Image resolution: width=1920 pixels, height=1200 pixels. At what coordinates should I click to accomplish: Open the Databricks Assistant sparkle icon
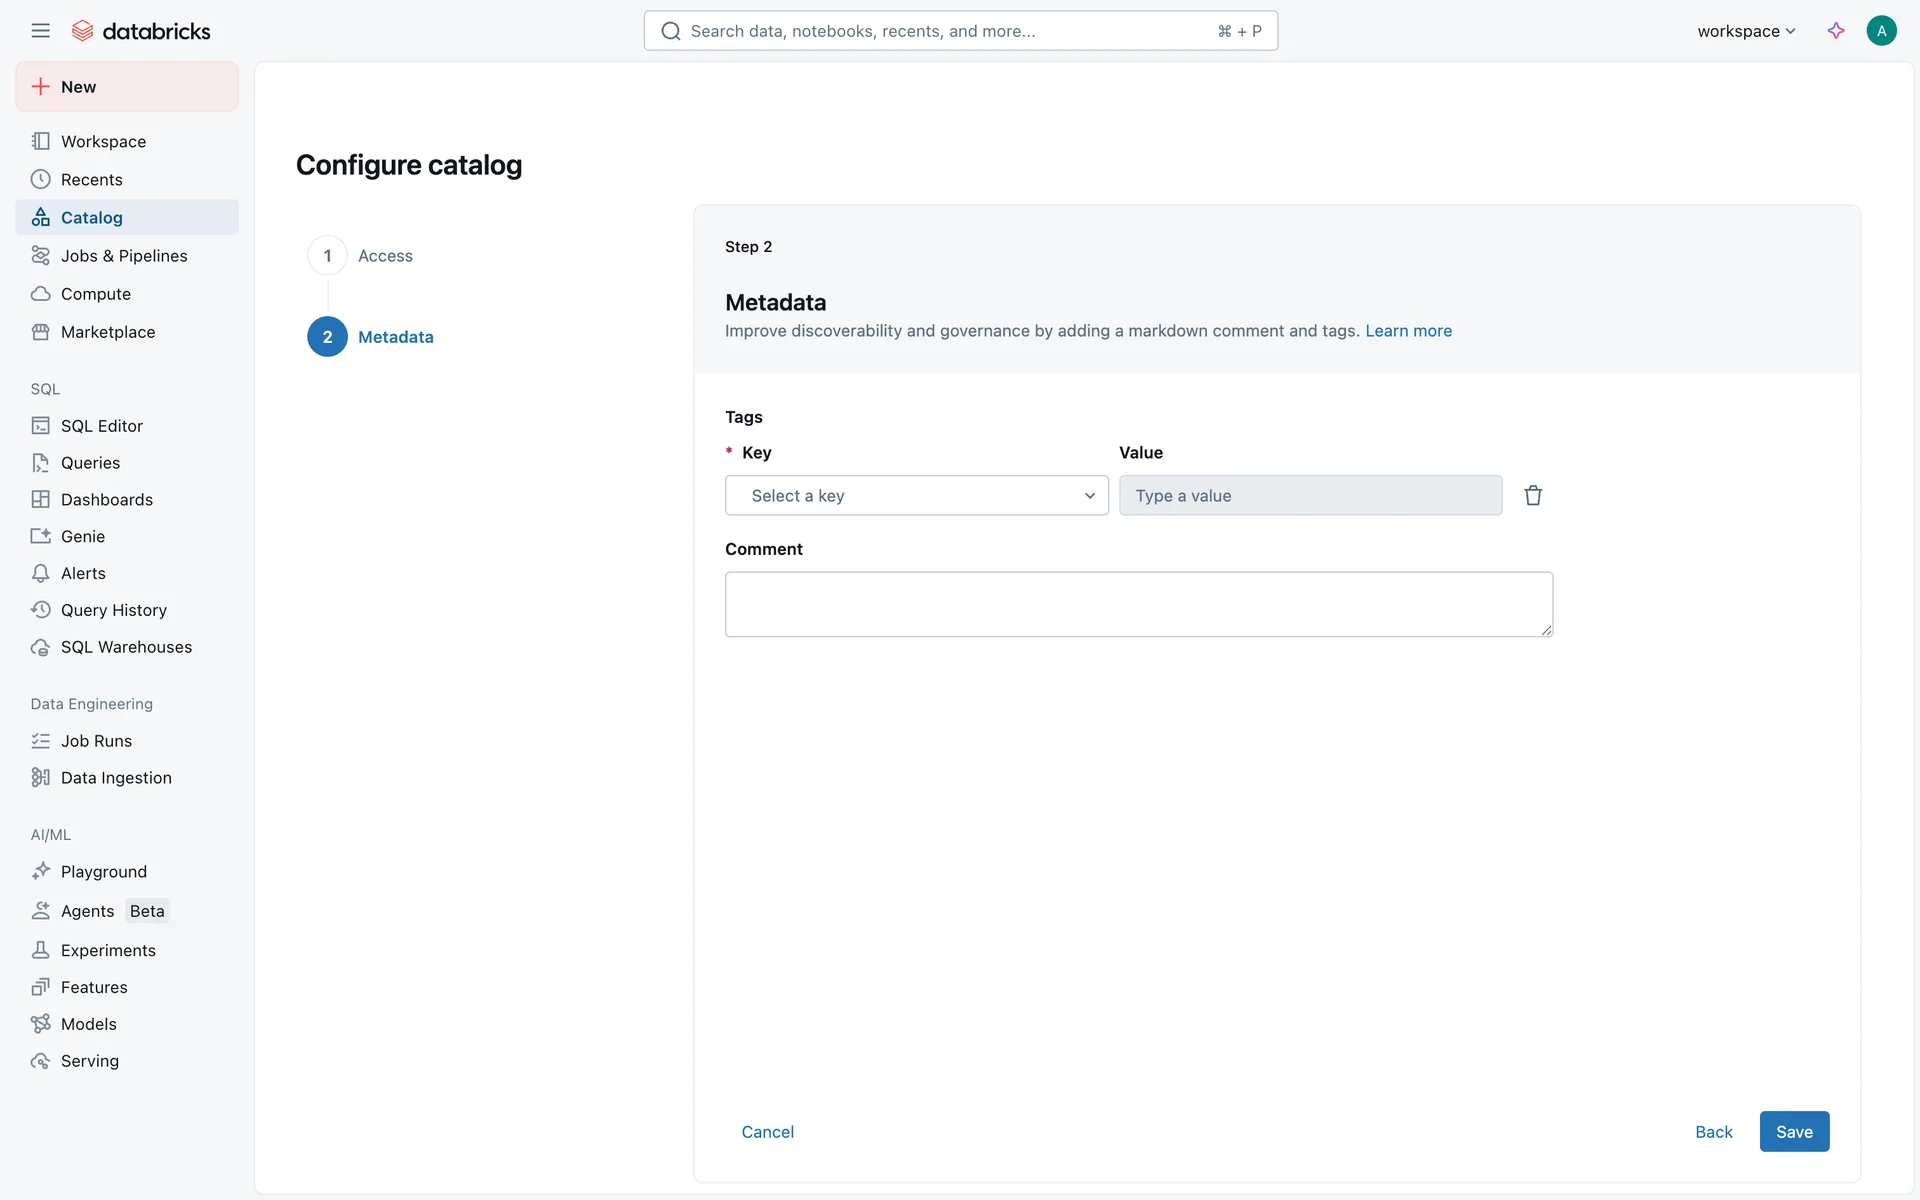coord(1836,31)
